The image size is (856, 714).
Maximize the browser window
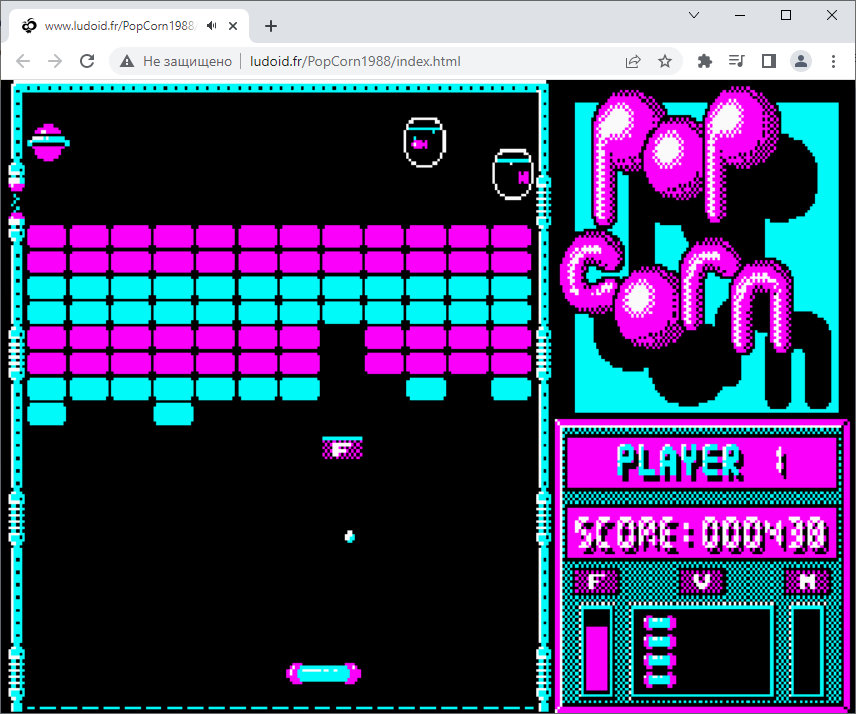pos(786,15)
